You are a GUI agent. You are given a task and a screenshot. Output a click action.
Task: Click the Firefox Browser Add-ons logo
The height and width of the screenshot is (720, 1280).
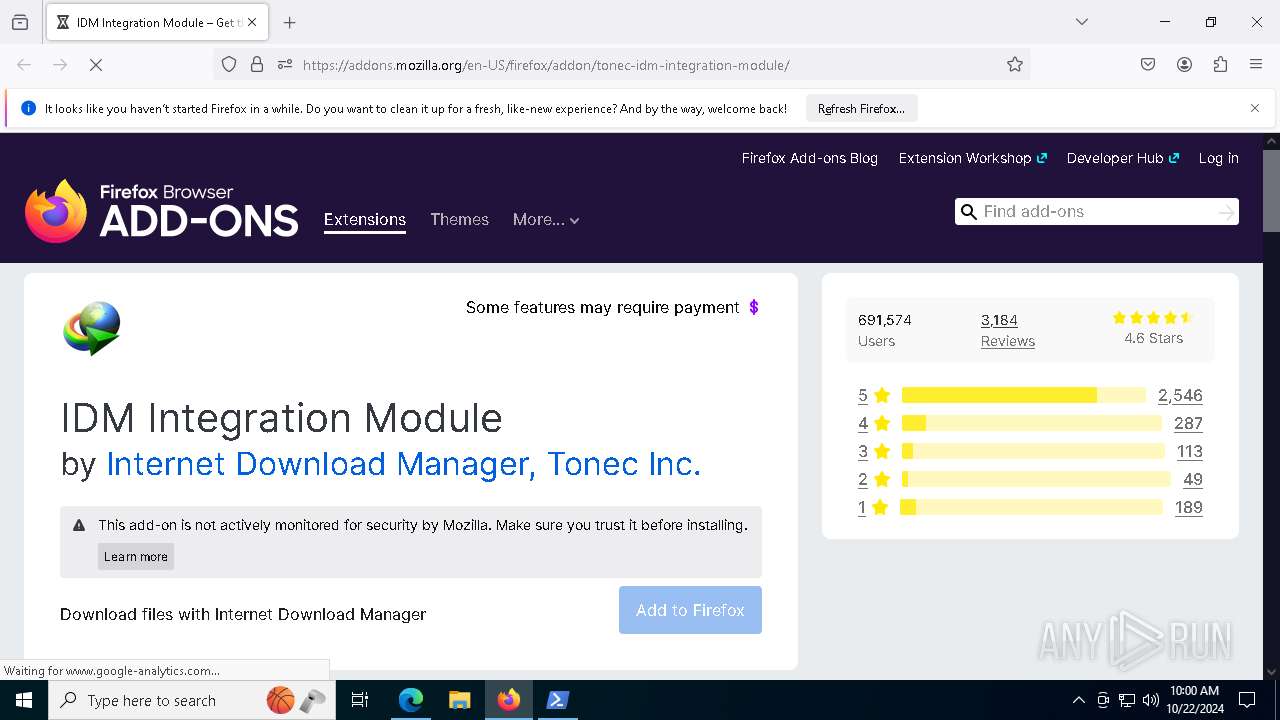(161, 211)
